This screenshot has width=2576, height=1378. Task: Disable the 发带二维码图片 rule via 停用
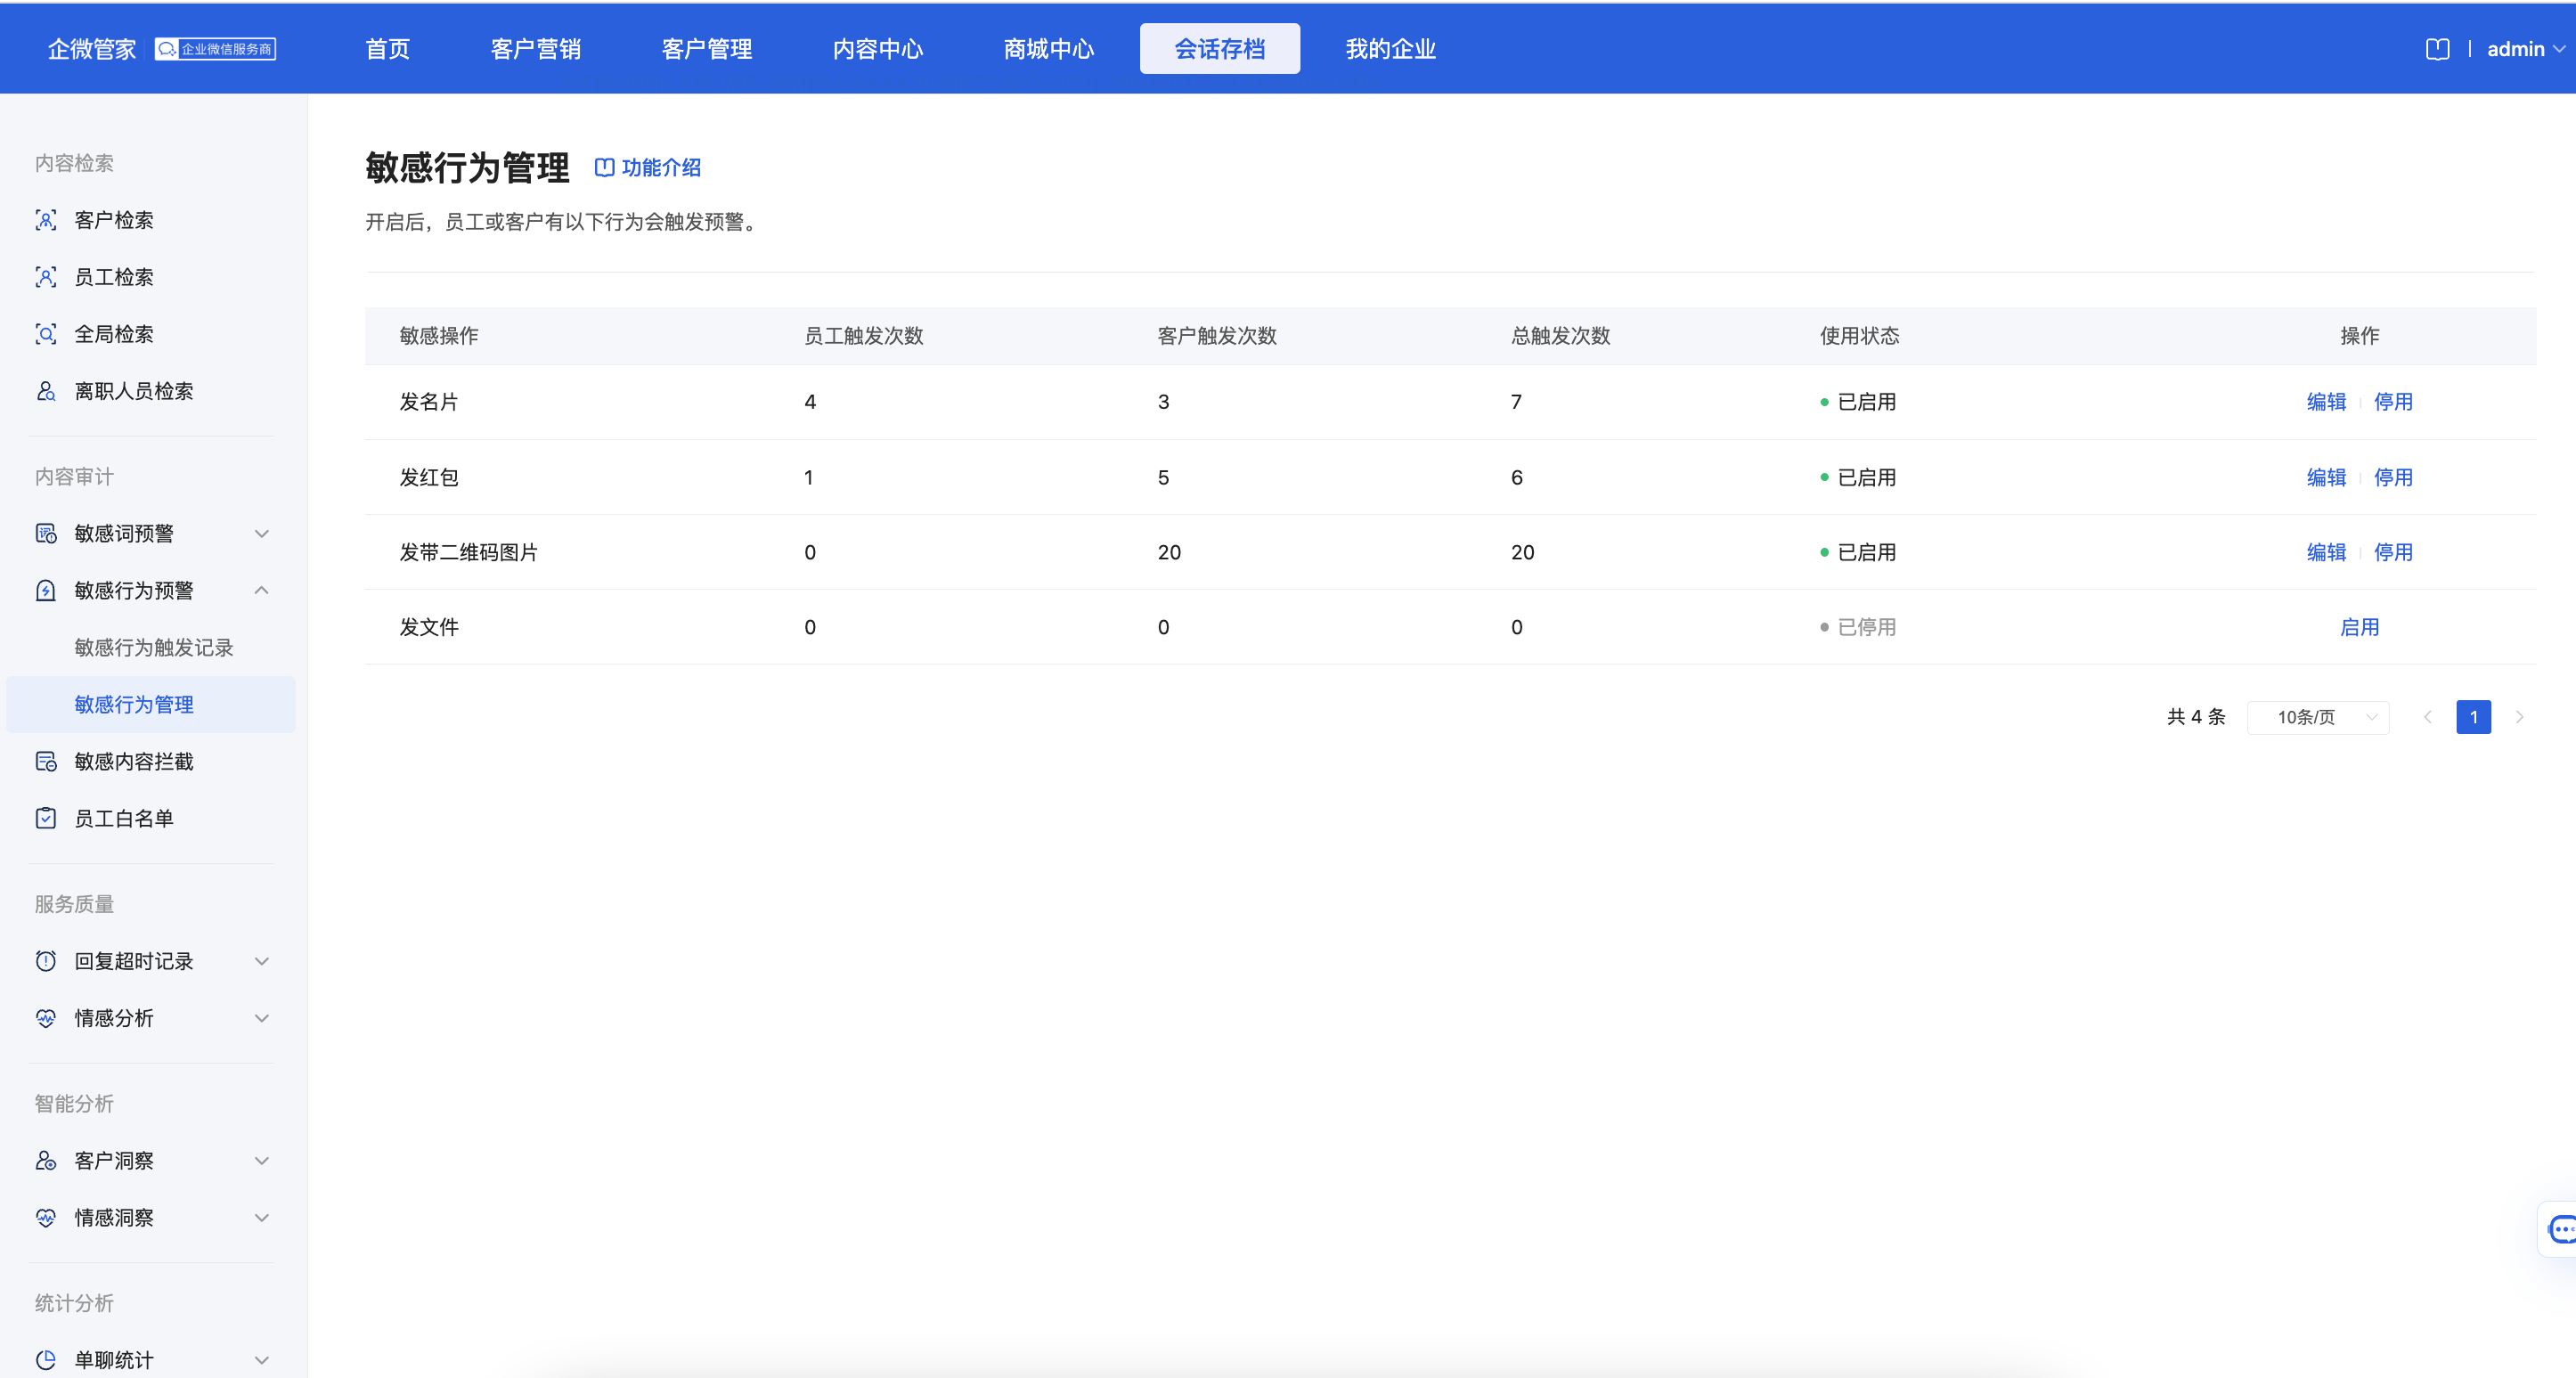point(2392,552)
